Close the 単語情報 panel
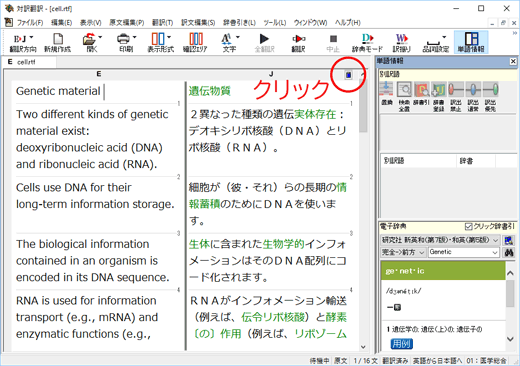This screenshot has width=520, height=366. (513, 61)
